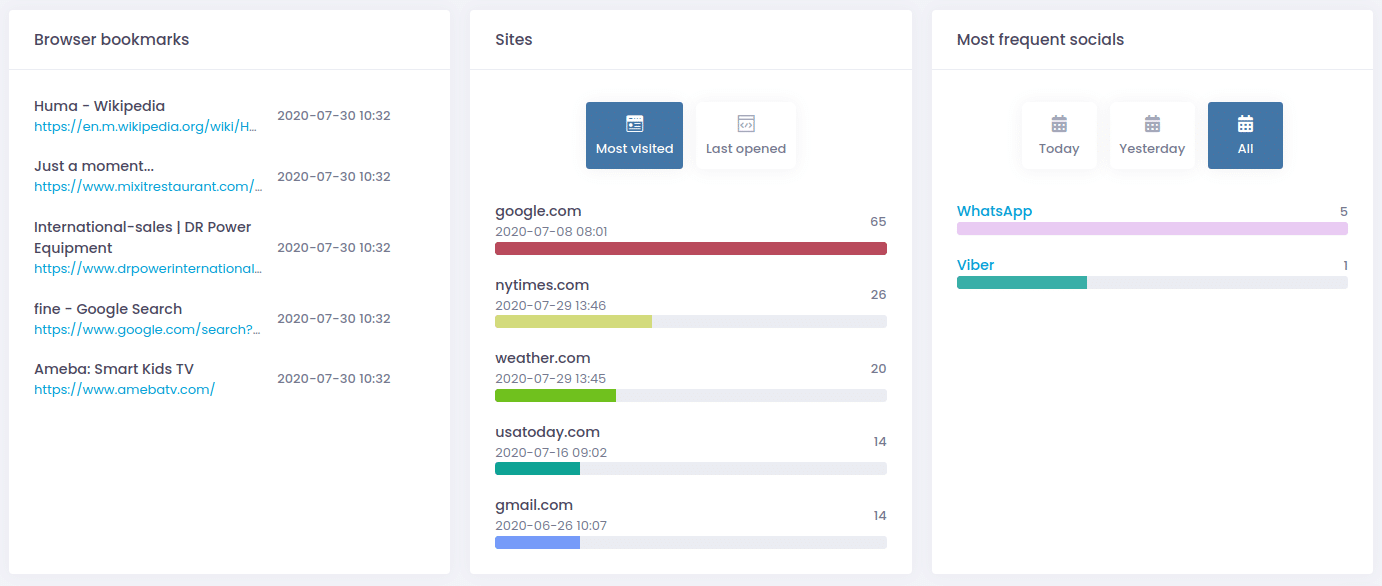1382x586 pixels.
Task: Click the teal usatoday.com usage bar
Action: (537, 468)
